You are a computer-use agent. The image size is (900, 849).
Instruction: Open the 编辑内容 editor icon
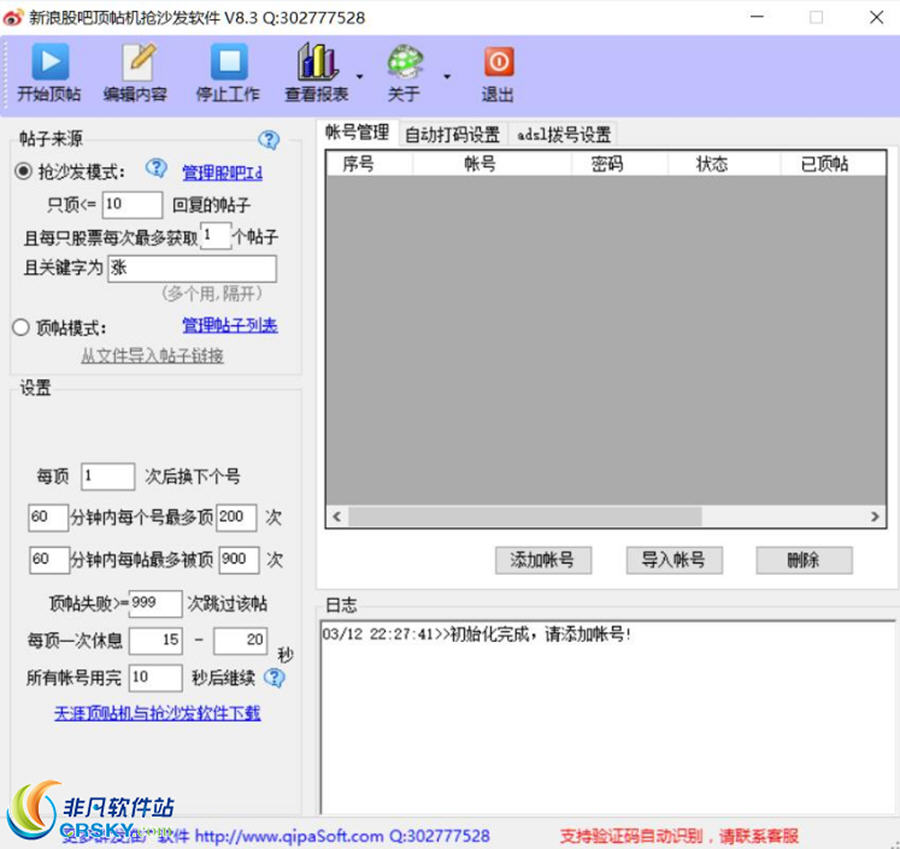(137, 61)
